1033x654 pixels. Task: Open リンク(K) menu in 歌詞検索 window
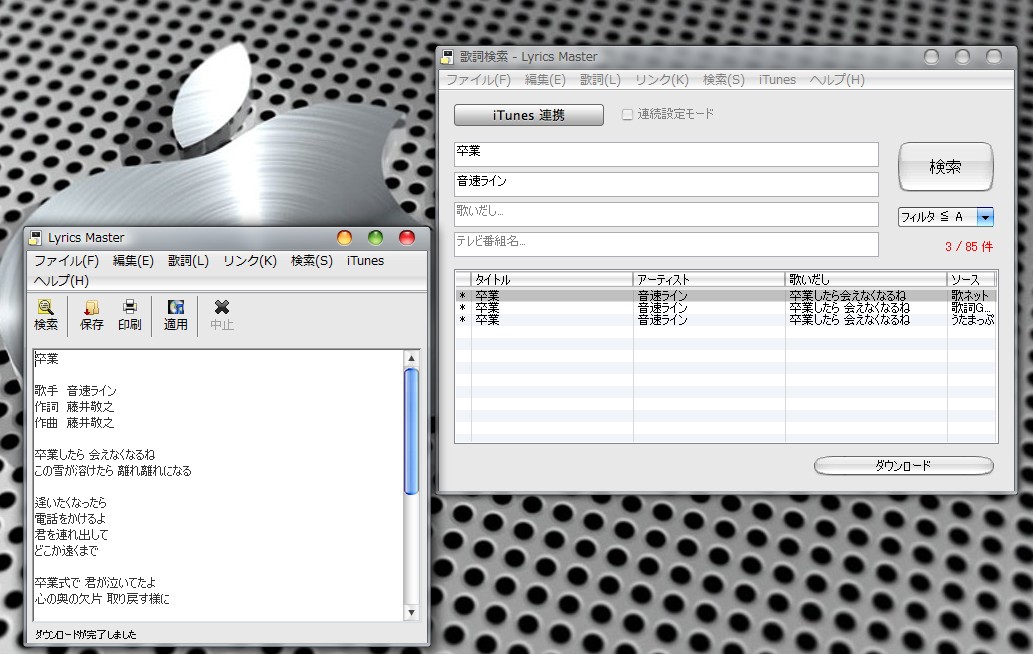point(662,80)
